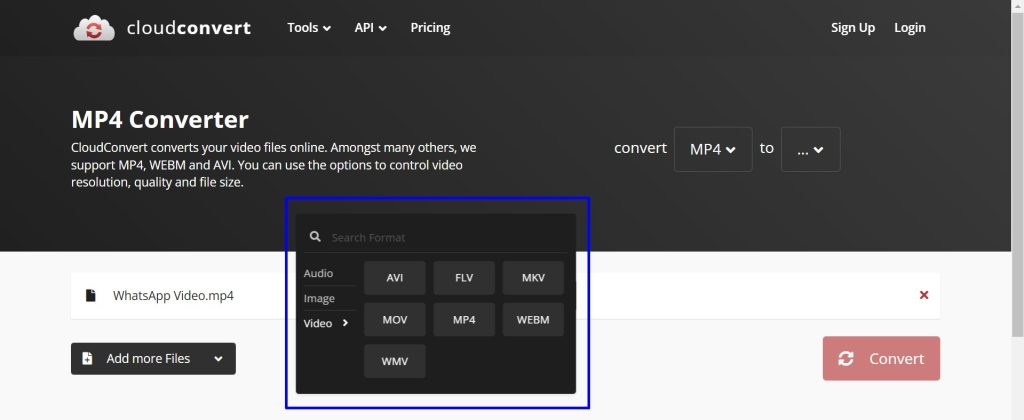Open the API menu
Viewport: 1024px width, 420px height.
tap(370, 27)
